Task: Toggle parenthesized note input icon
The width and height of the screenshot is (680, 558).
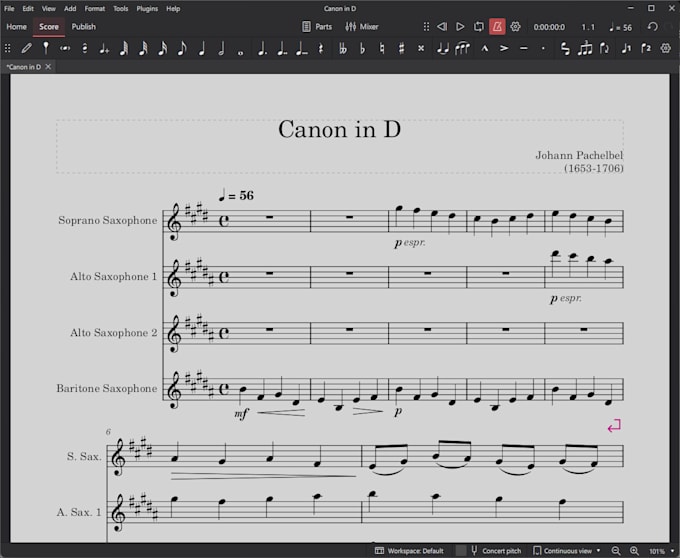Action: coord(65,49)
